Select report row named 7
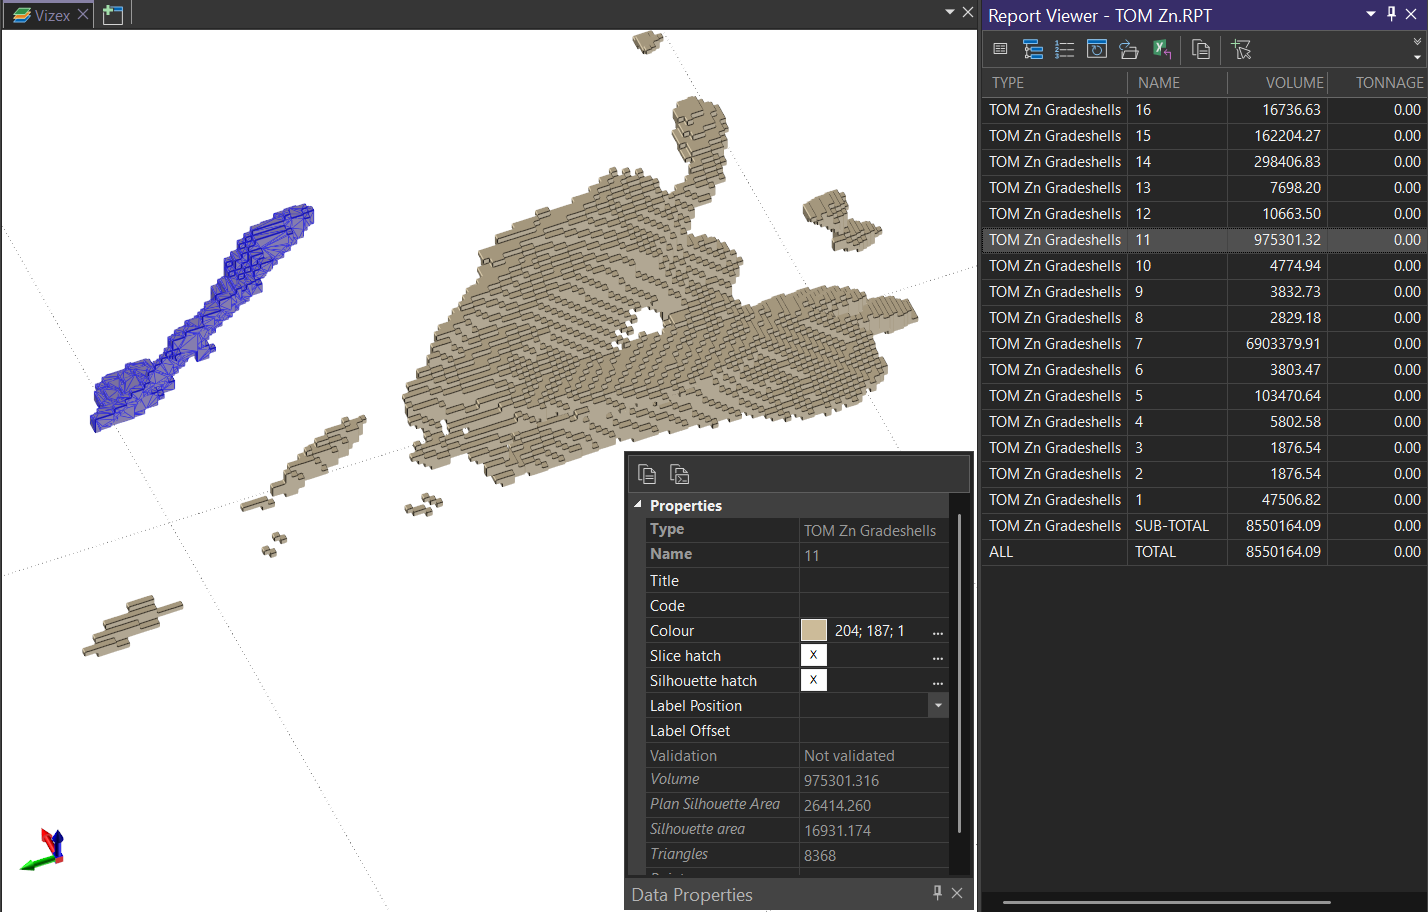Viewport: 1428px width, 912px height. click(x=1204, y=344)
